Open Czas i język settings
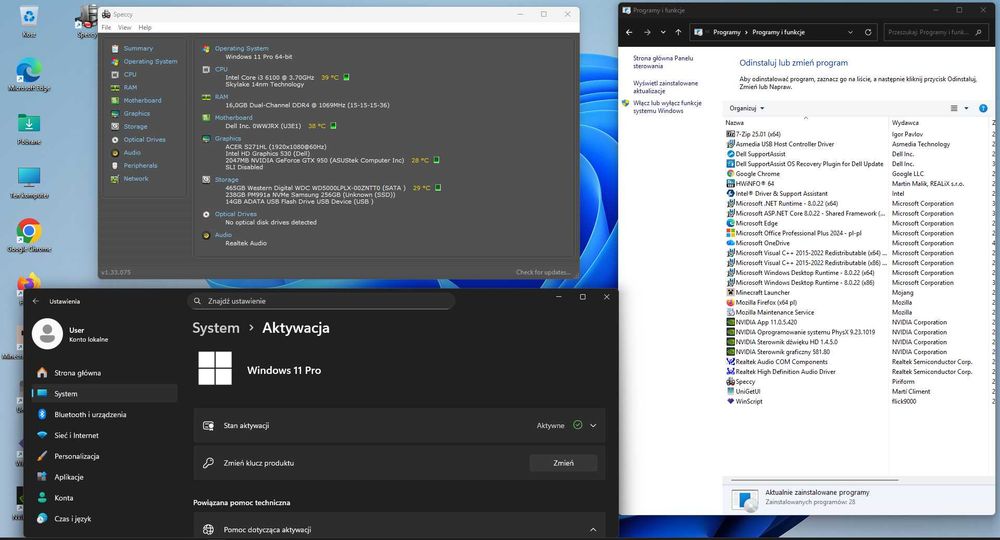Screen dimensions: 1000x540 click(x=104, y=519)
